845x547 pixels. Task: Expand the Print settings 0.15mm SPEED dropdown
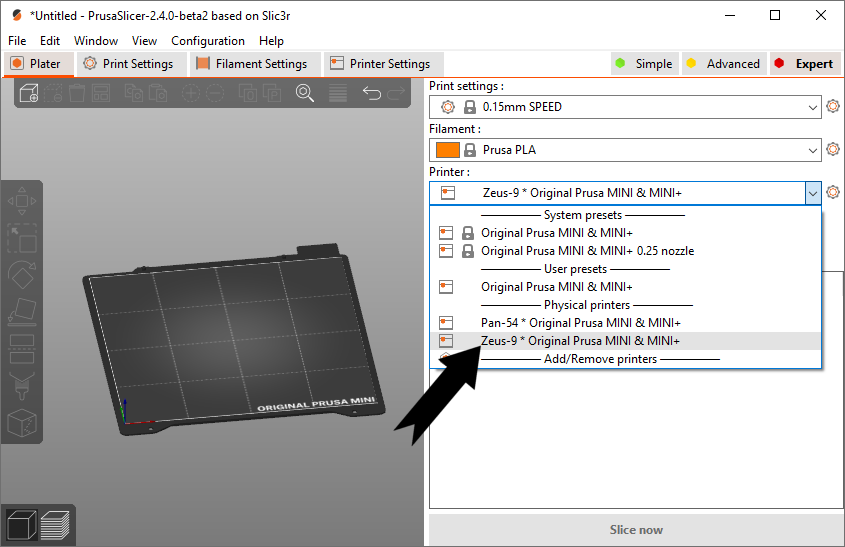coord(812,107)
